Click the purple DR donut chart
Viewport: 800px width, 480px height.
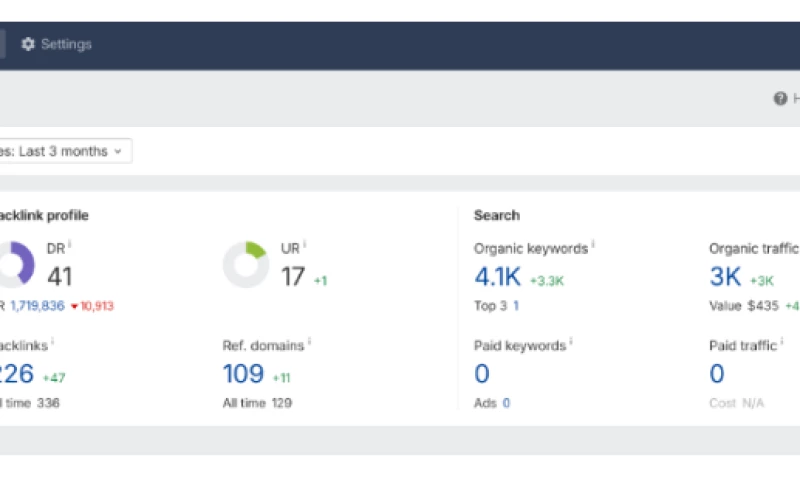16,264
